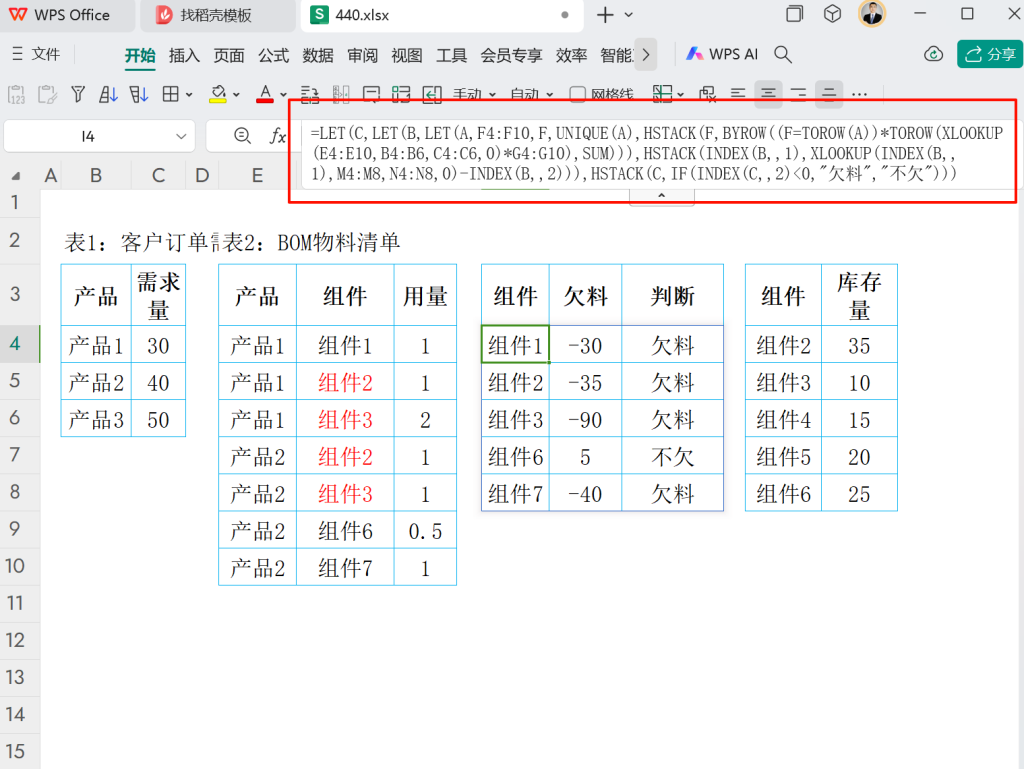Click the find and select icon
The width and height of the screenshot is (1024, 769).
click(x=707, y=95)
